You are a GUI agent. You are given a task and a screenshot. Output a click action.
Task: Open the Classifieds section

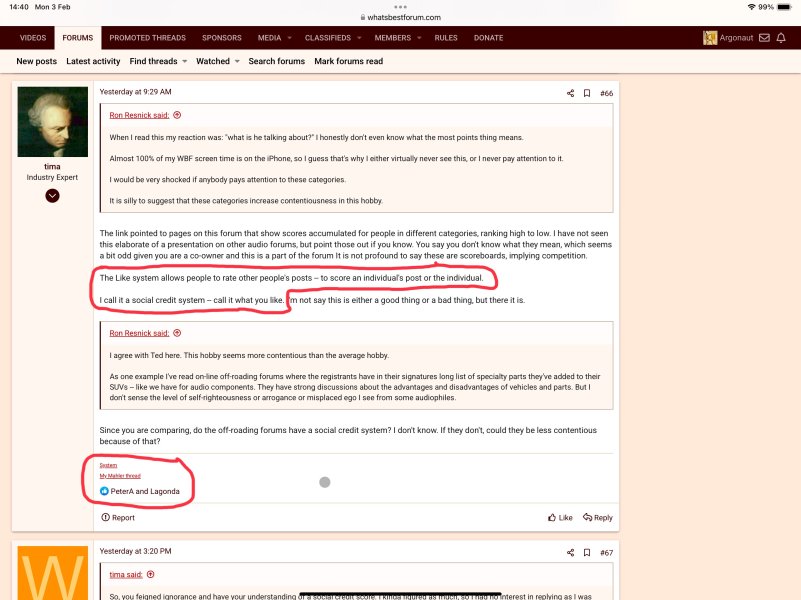(x=328, y=38)
